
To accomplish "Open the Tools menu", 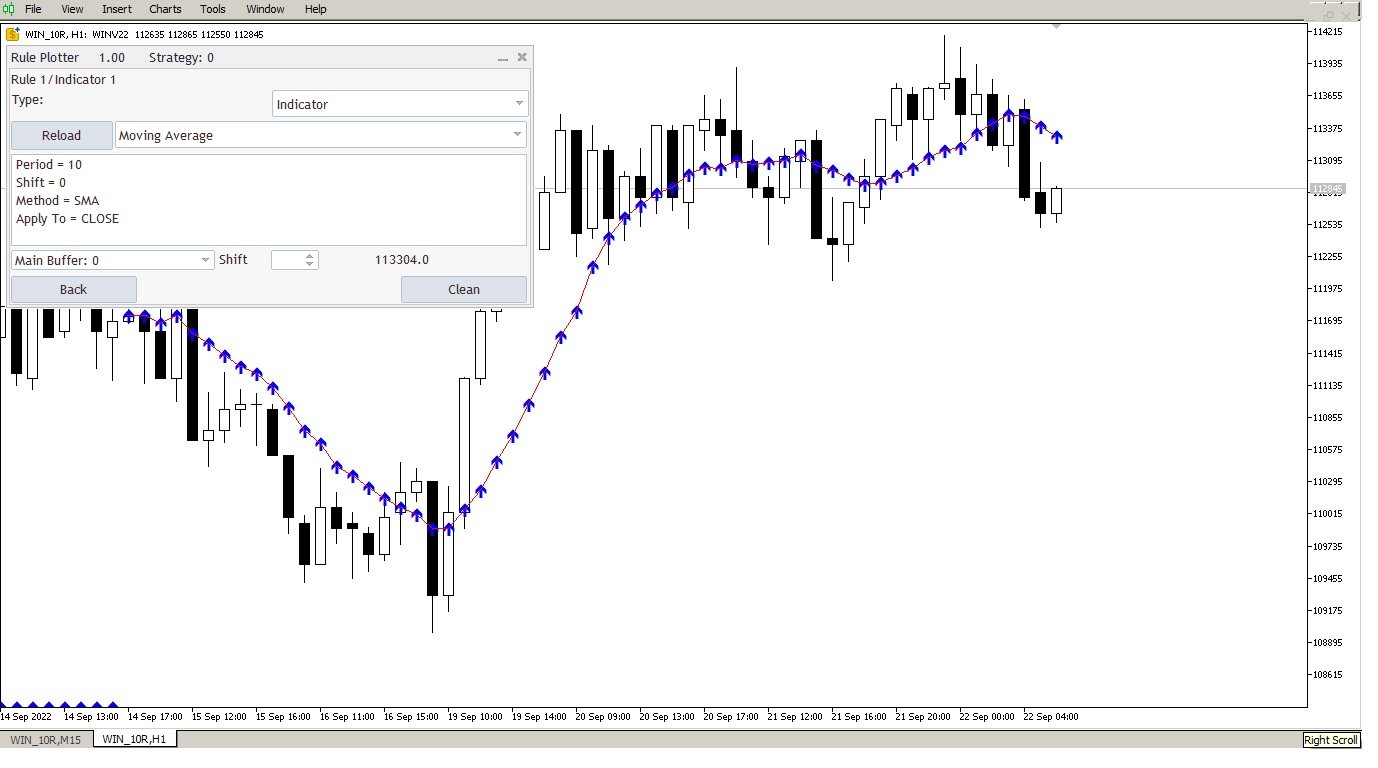I will [212, 9].
